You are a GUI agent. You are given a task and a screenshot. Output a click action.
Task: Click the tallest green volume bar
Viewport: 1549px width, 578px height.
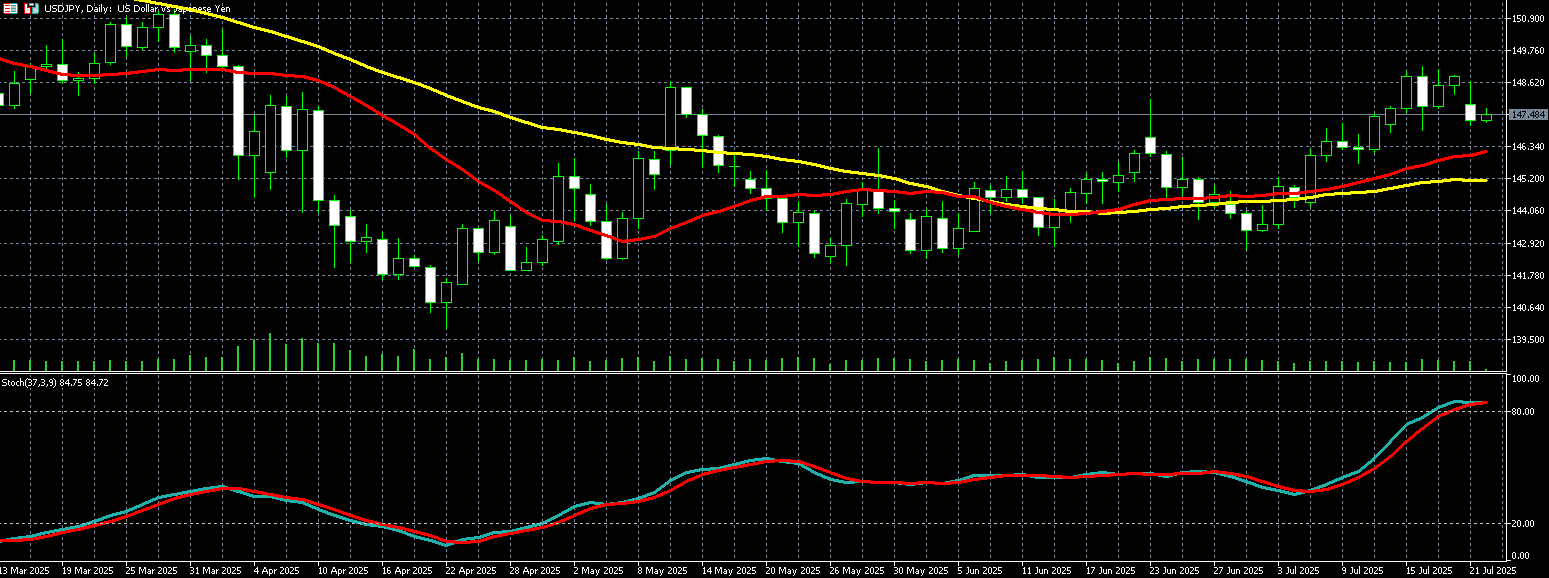(x=270, y=352)
